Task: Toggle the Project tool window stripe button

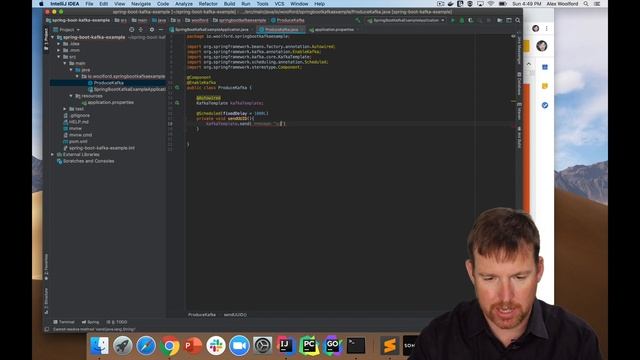Action: [46, 39]
